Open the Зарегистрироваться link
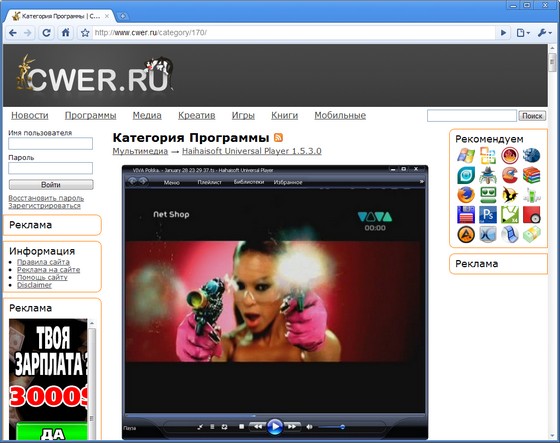The image size is (560, 443). click(44, 206)
